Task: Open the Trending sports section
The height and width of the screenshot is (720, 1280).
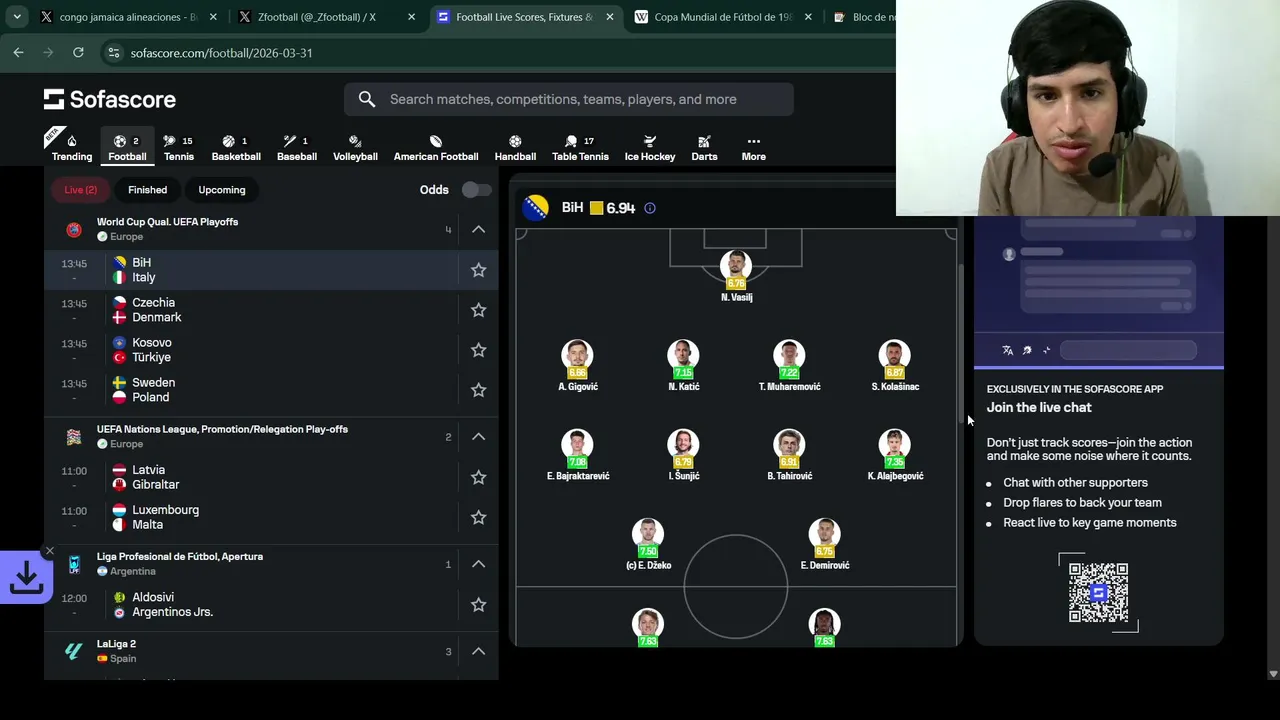Action: [72, 147]
